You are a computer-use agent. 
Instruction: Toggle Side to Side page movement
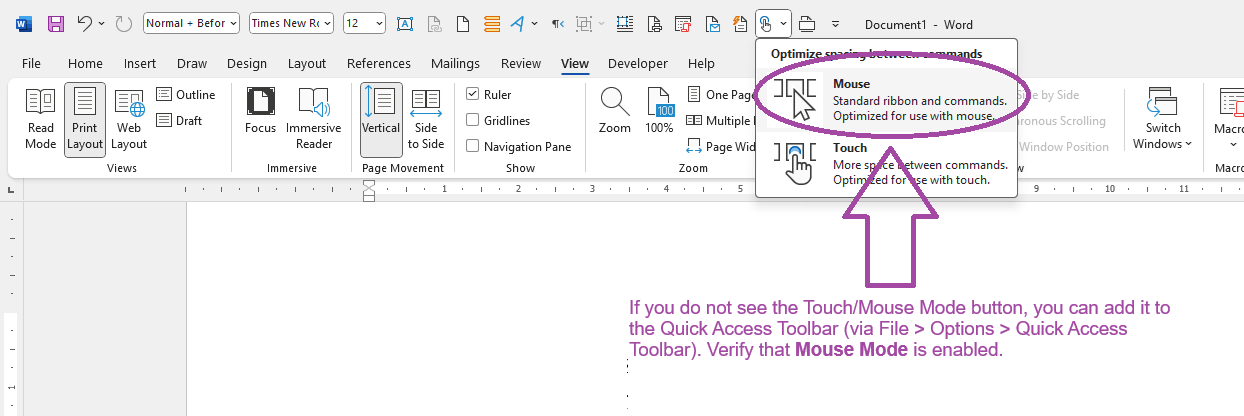coord(426,119)
